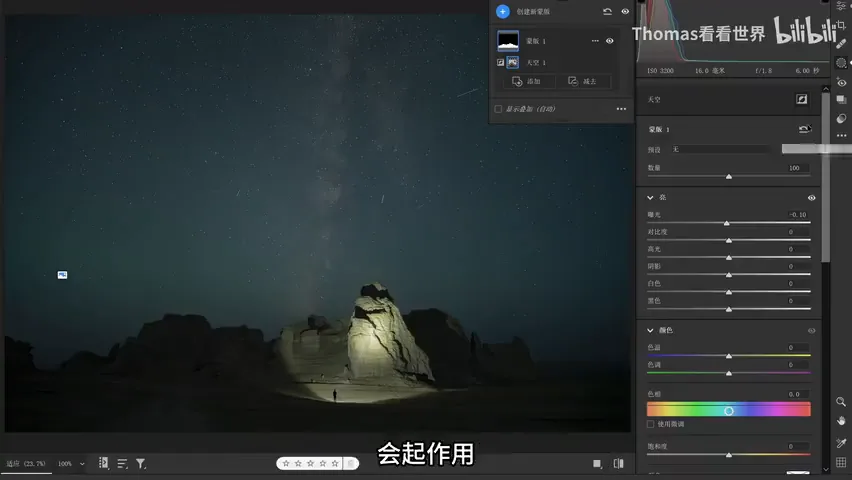Select the Masking tool icon
The height and width of the screenshot is (480, 852).
pyautogui.click(x=841, y=63)
